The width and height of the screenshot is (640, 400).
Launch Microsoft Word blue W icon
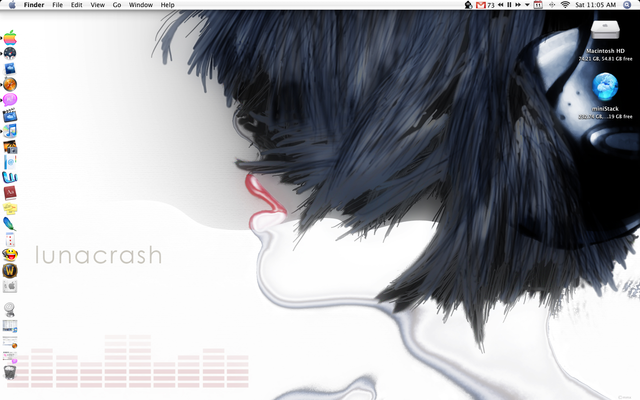tap(10, 177)
